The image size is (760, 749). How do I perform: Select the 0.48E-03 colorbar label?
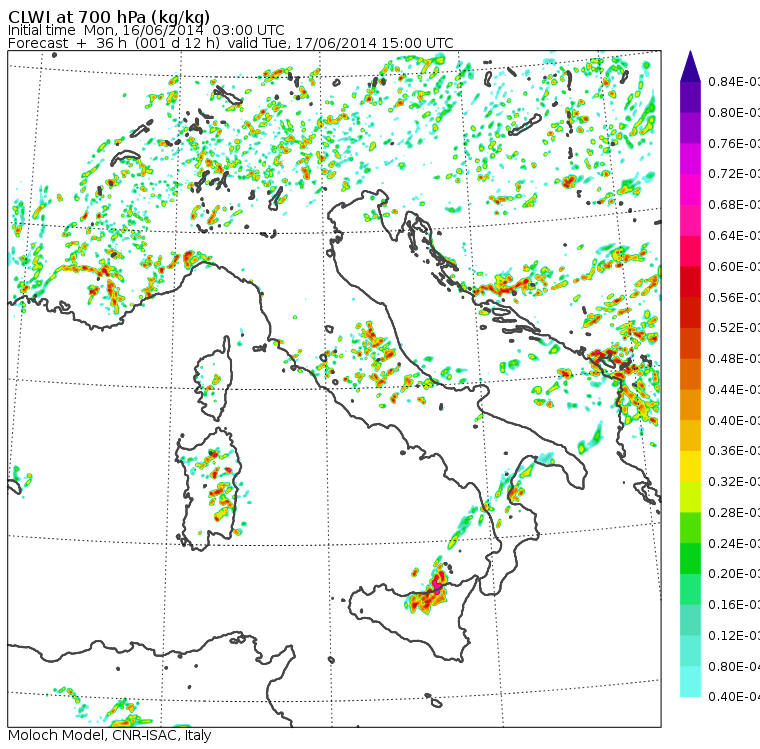[734, 359]
